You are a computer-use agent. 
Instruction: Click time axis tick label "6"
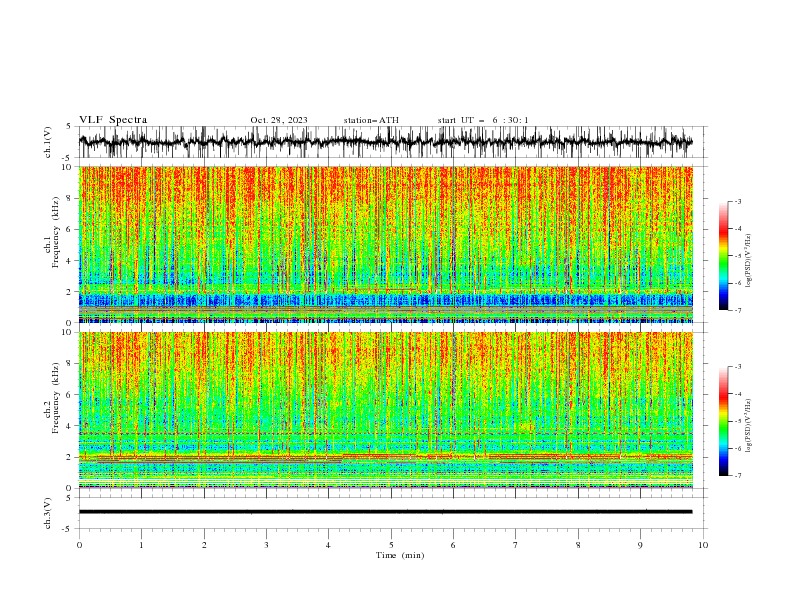453,545
